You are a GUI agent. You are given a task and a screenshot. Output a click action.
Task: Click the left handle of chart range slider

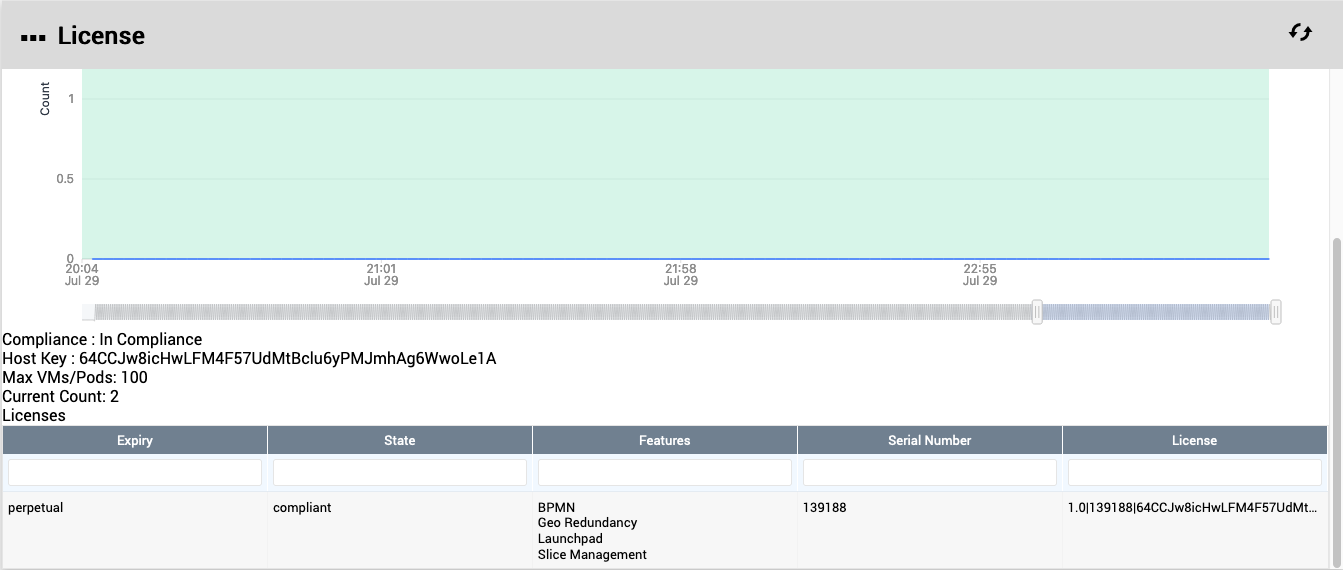coord(1037,312)
